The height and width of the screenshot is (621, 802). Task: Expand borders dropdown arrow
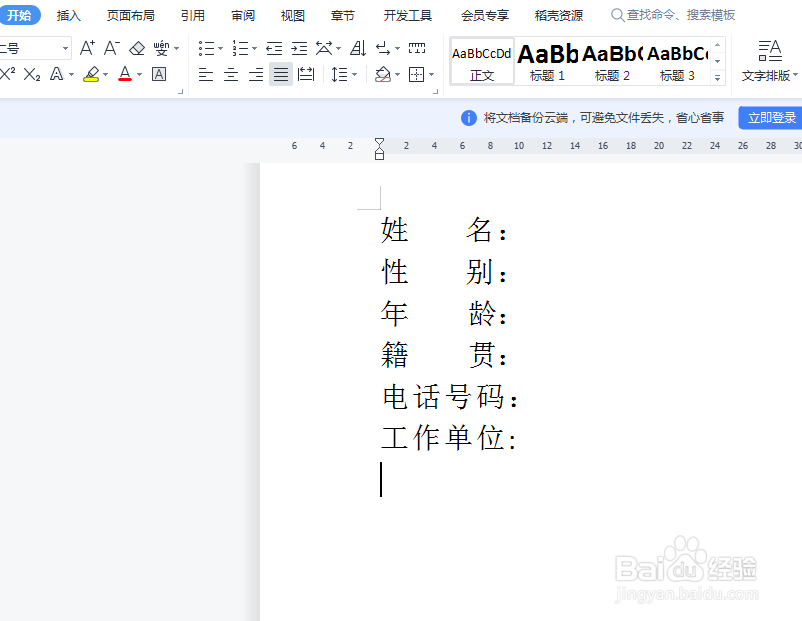pos(432,75)
